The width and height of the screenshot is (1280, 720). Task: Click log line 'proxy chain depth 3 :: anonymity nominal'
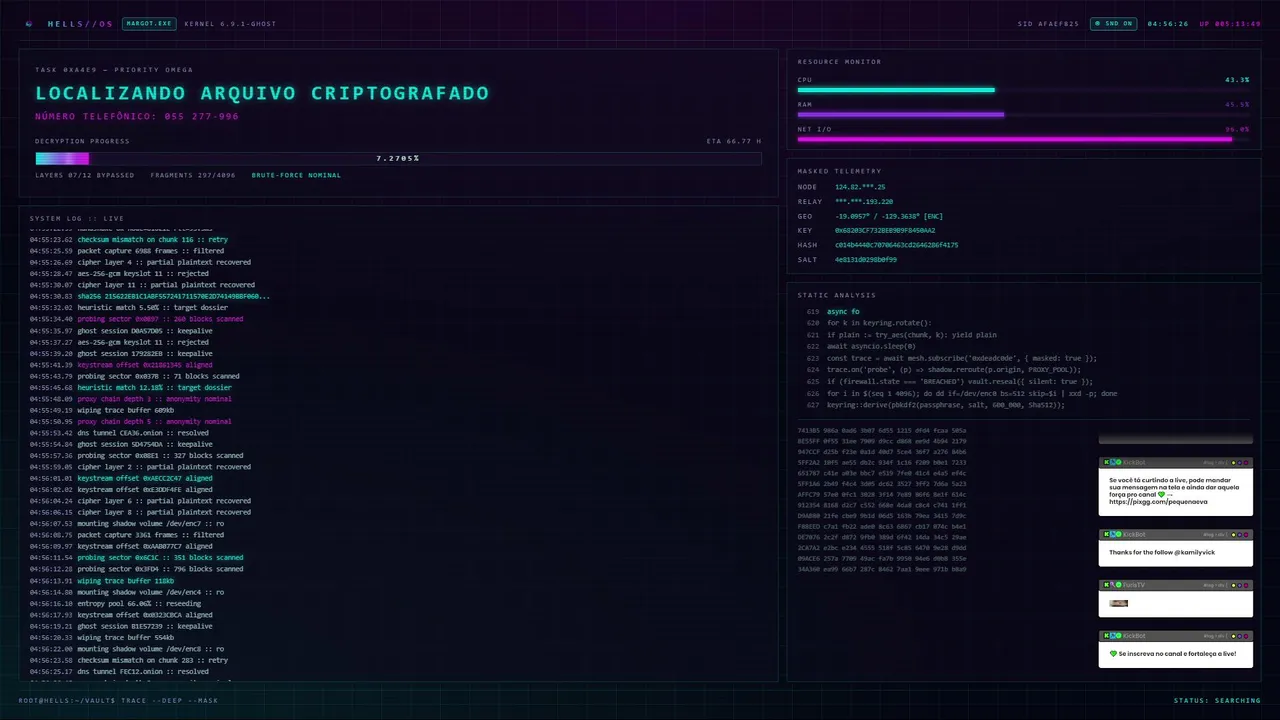coord(131,399)
